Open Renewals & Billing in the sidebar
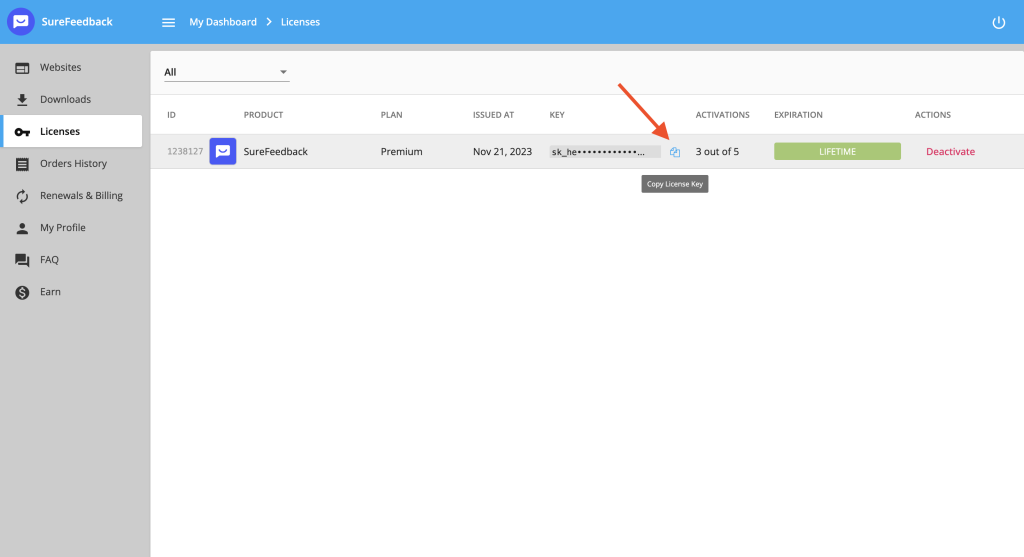The width and height of the screenshot is (1024, 557). click(72, 195)
